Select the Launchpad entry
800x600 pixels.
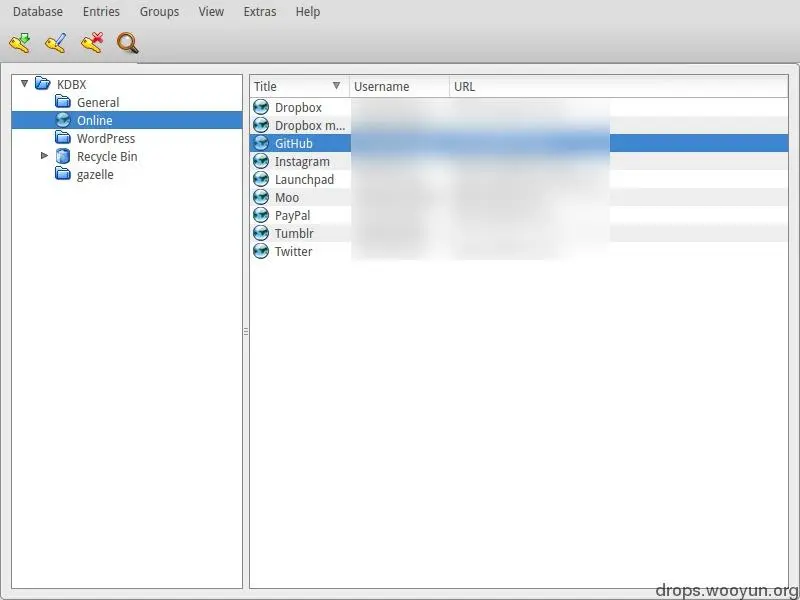519,179
